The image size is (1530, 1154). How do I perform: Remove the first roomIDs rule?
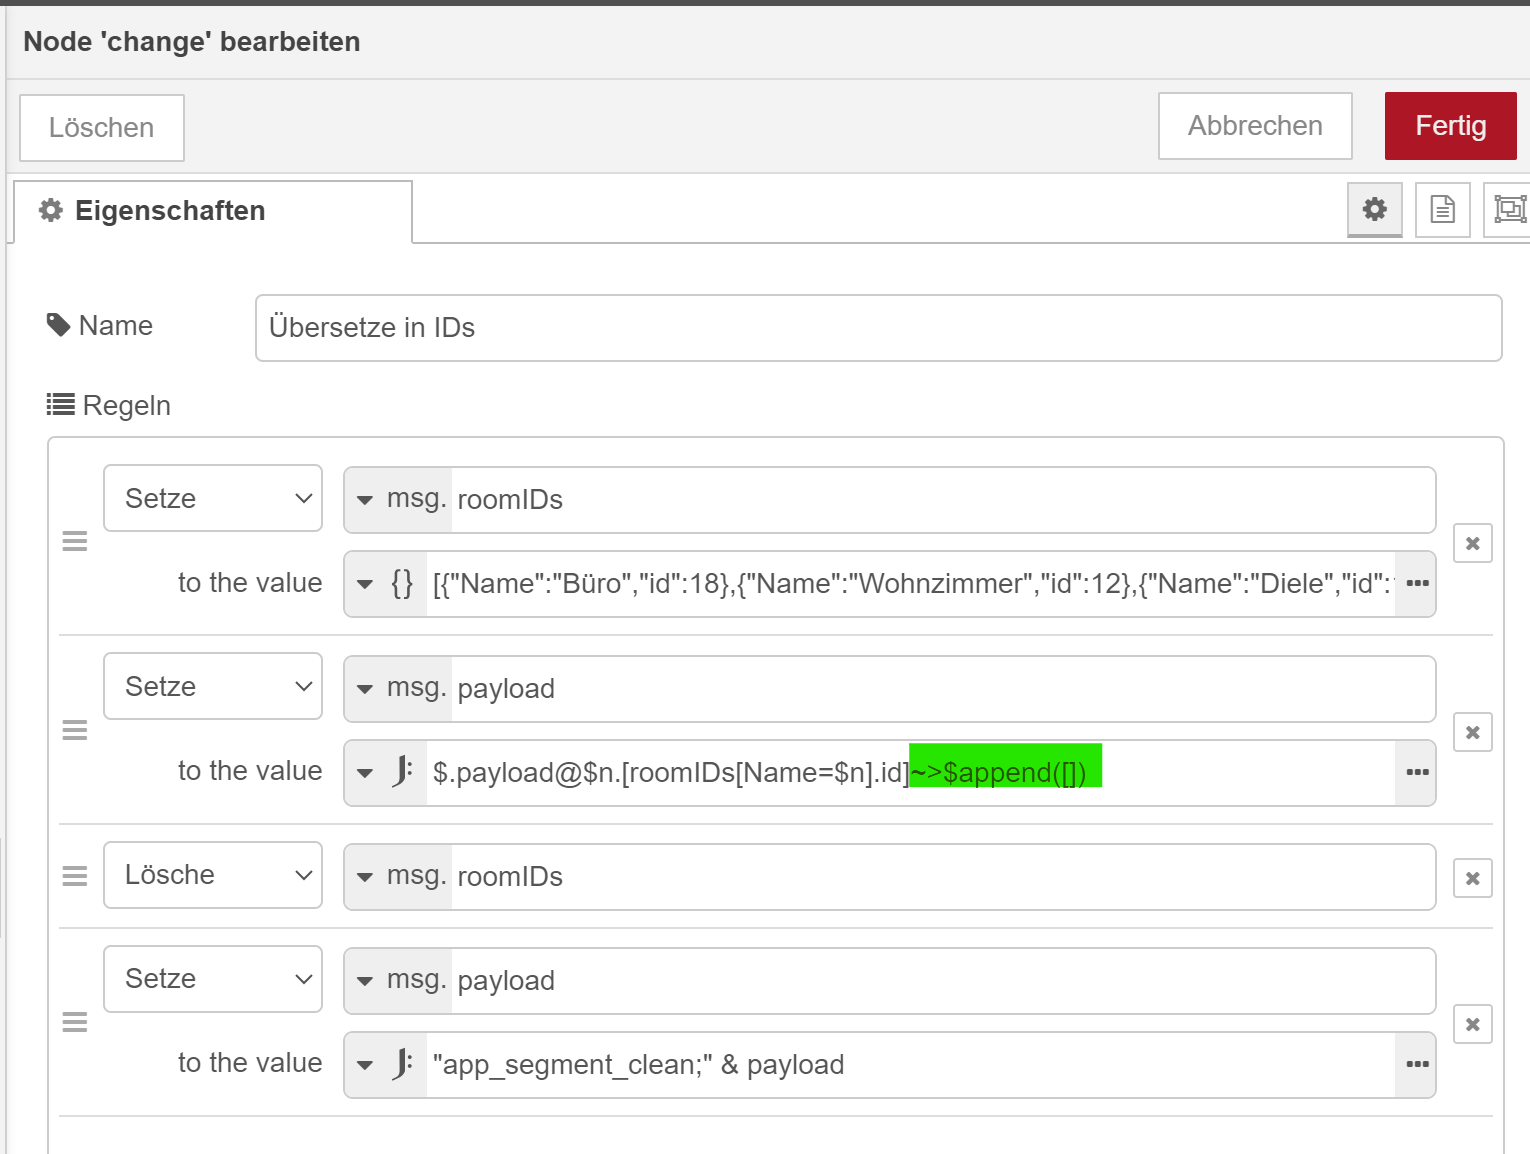pyautogui.click(x=1472, y=543)
